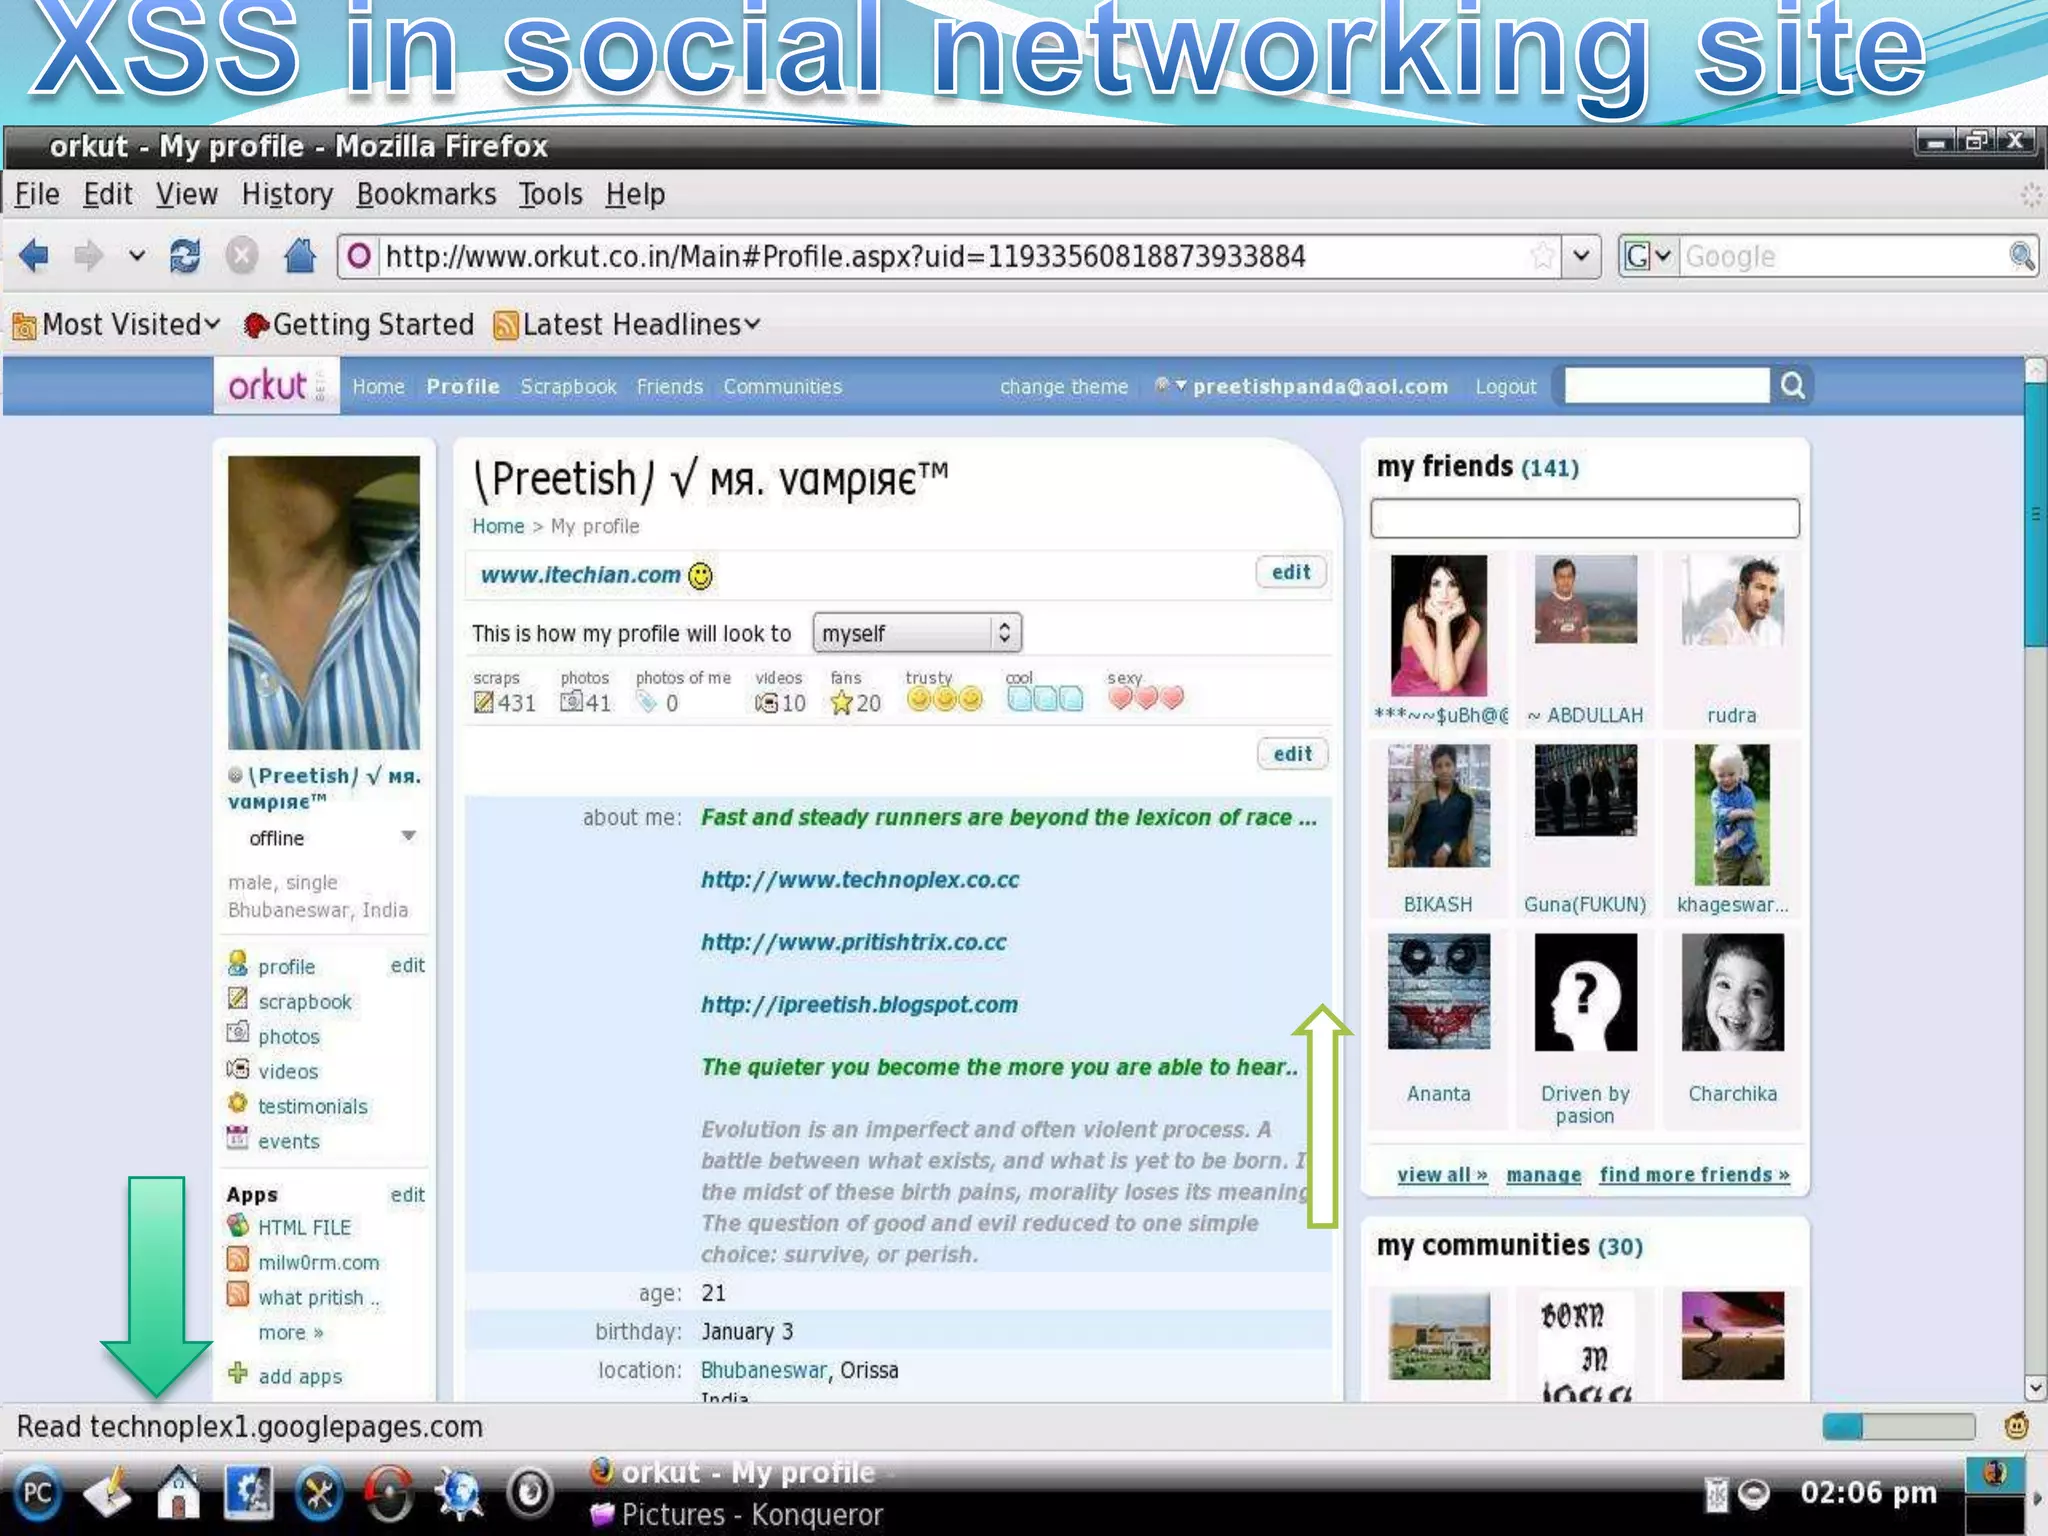Expand the URL bar history dropdown arrow

click(1581, 257)
